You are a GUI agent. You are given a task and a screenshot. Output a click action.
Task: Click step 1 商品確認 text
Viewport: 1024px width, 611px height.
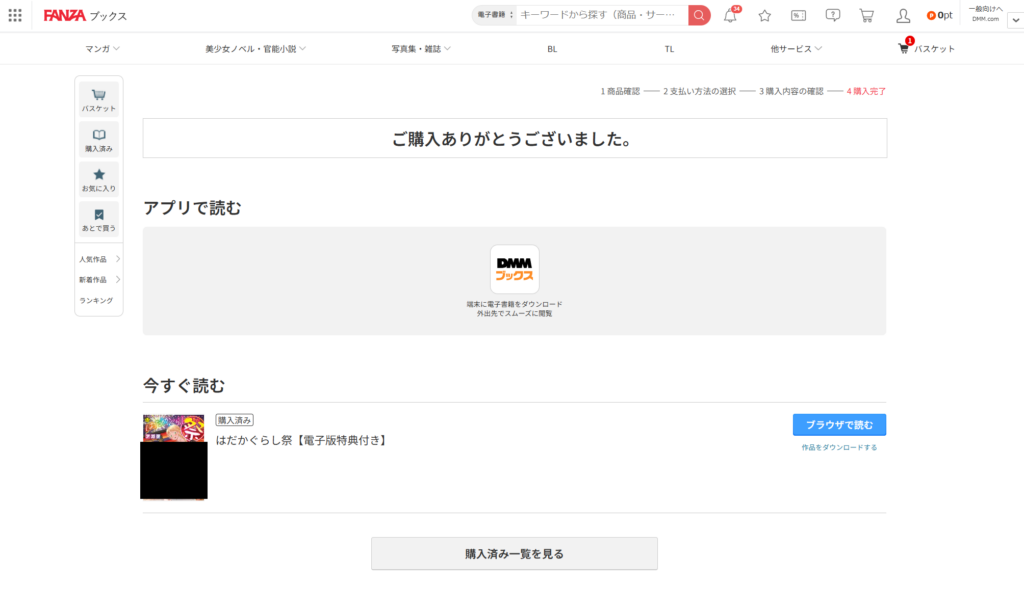pyautogui.click(x=620, y=91)
